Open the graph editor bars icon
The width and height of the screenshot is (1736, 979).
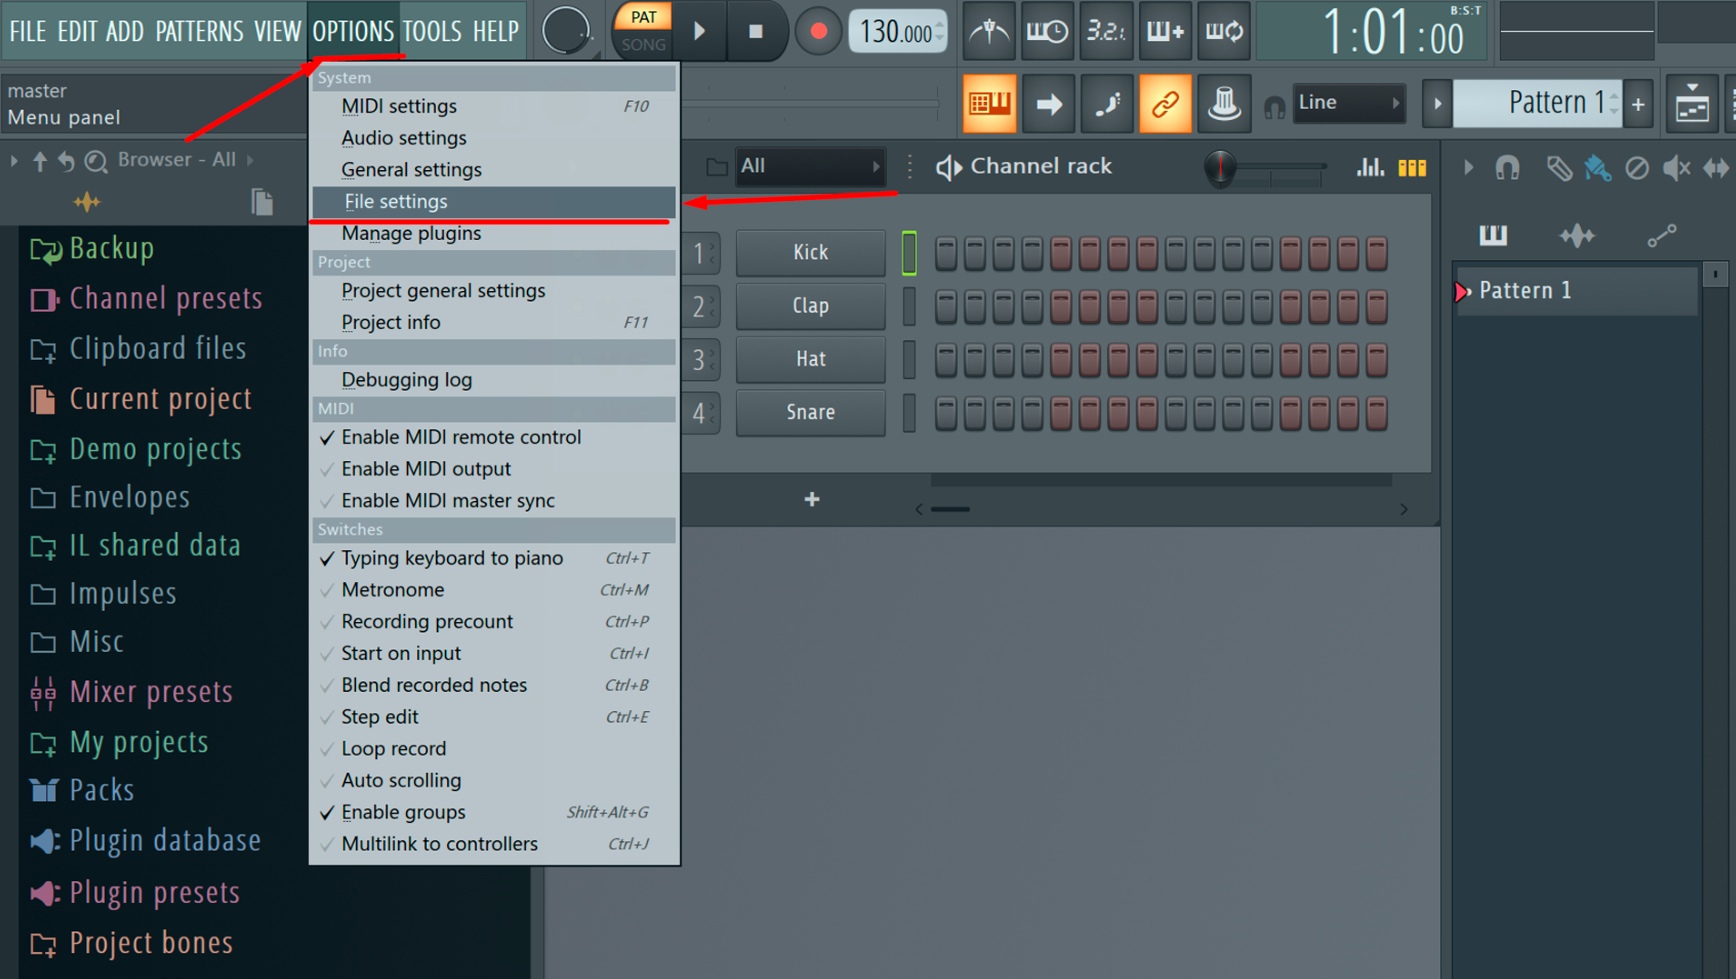tap(1370, 167)
